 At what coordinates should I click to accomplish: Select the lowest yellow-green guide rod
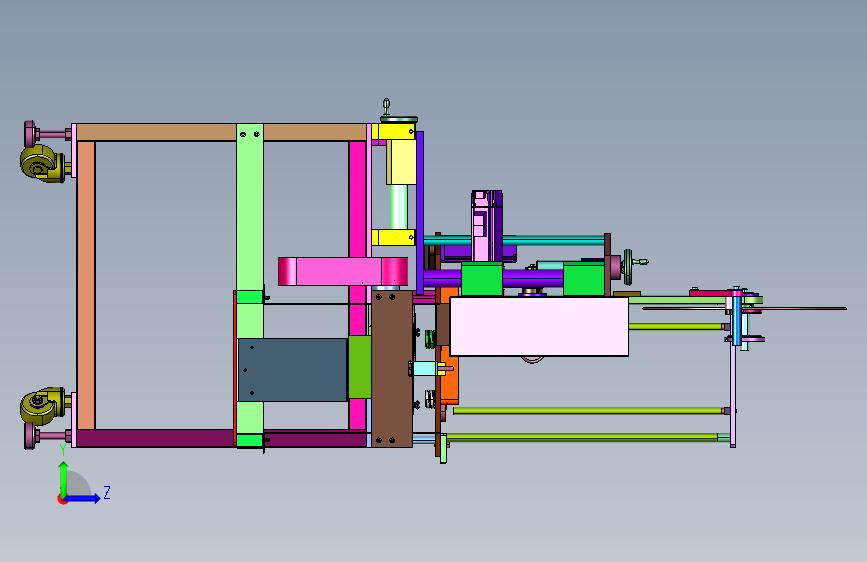click(582, 438)
